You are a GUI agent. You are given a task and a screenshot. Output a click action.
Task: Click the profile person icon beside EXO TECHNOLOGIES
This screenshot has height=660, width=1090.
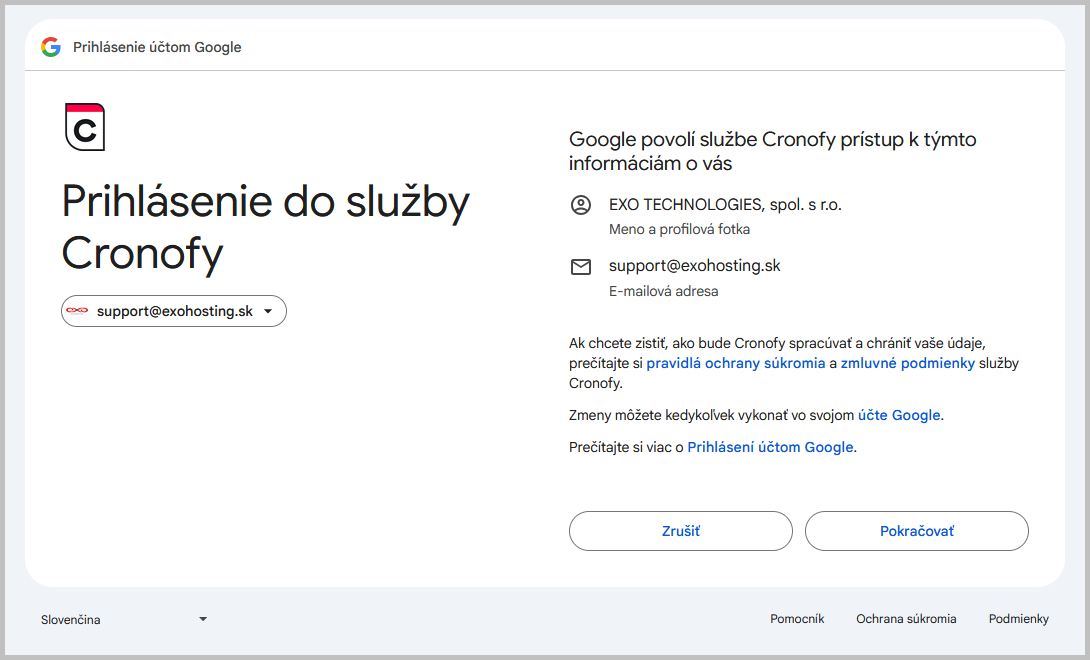click(x=581, y=205)
